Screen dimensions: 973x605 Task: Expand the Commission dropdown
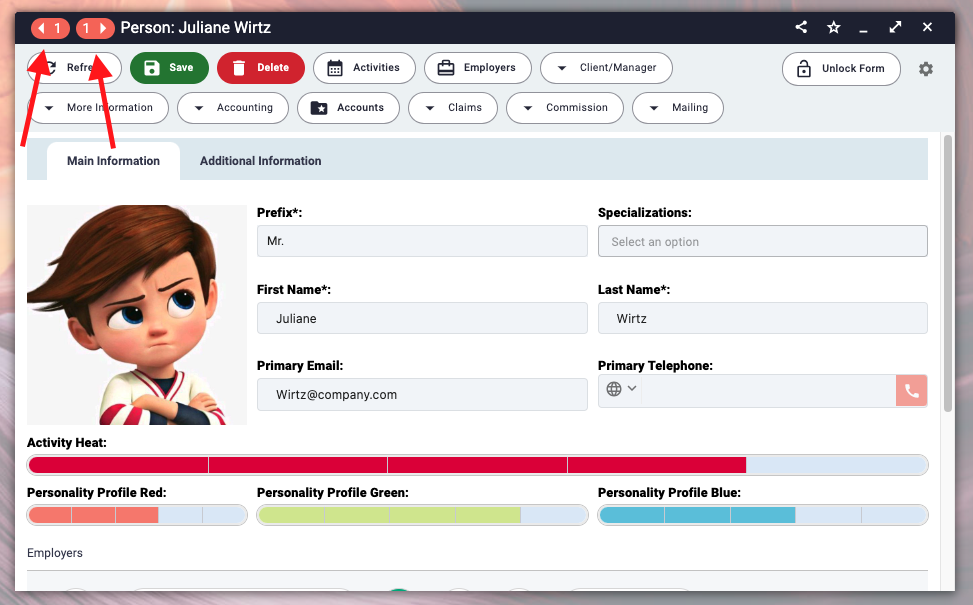pos(565,108)
